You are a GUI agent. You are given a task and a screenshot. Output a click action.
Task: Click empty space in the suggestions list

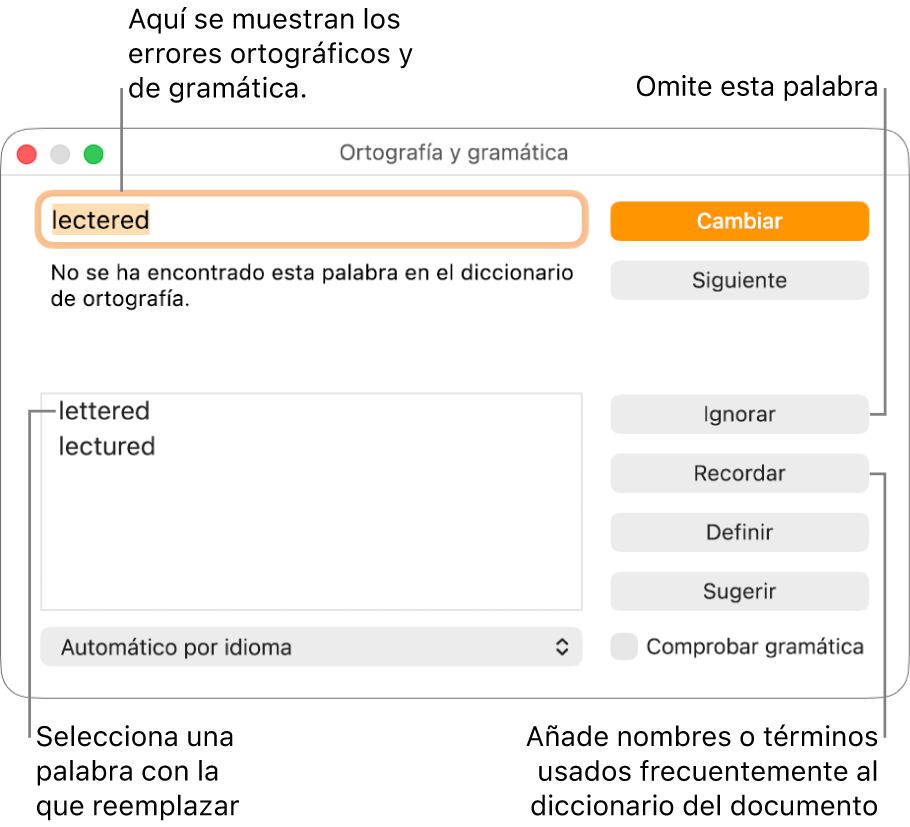click(311, 534)
